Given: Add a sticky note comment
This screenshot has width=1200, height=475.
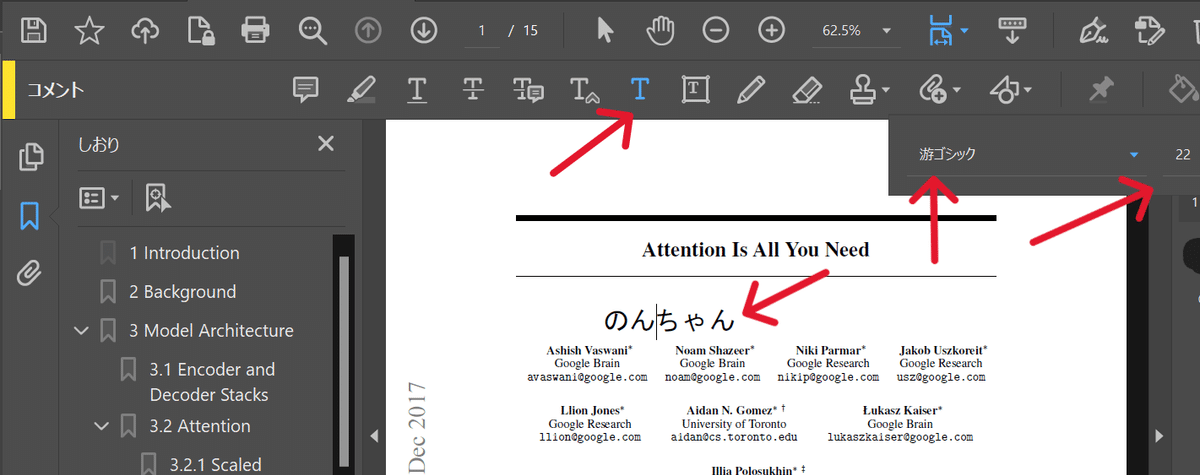Looking at the screenshot, I should tap(306, 90).
